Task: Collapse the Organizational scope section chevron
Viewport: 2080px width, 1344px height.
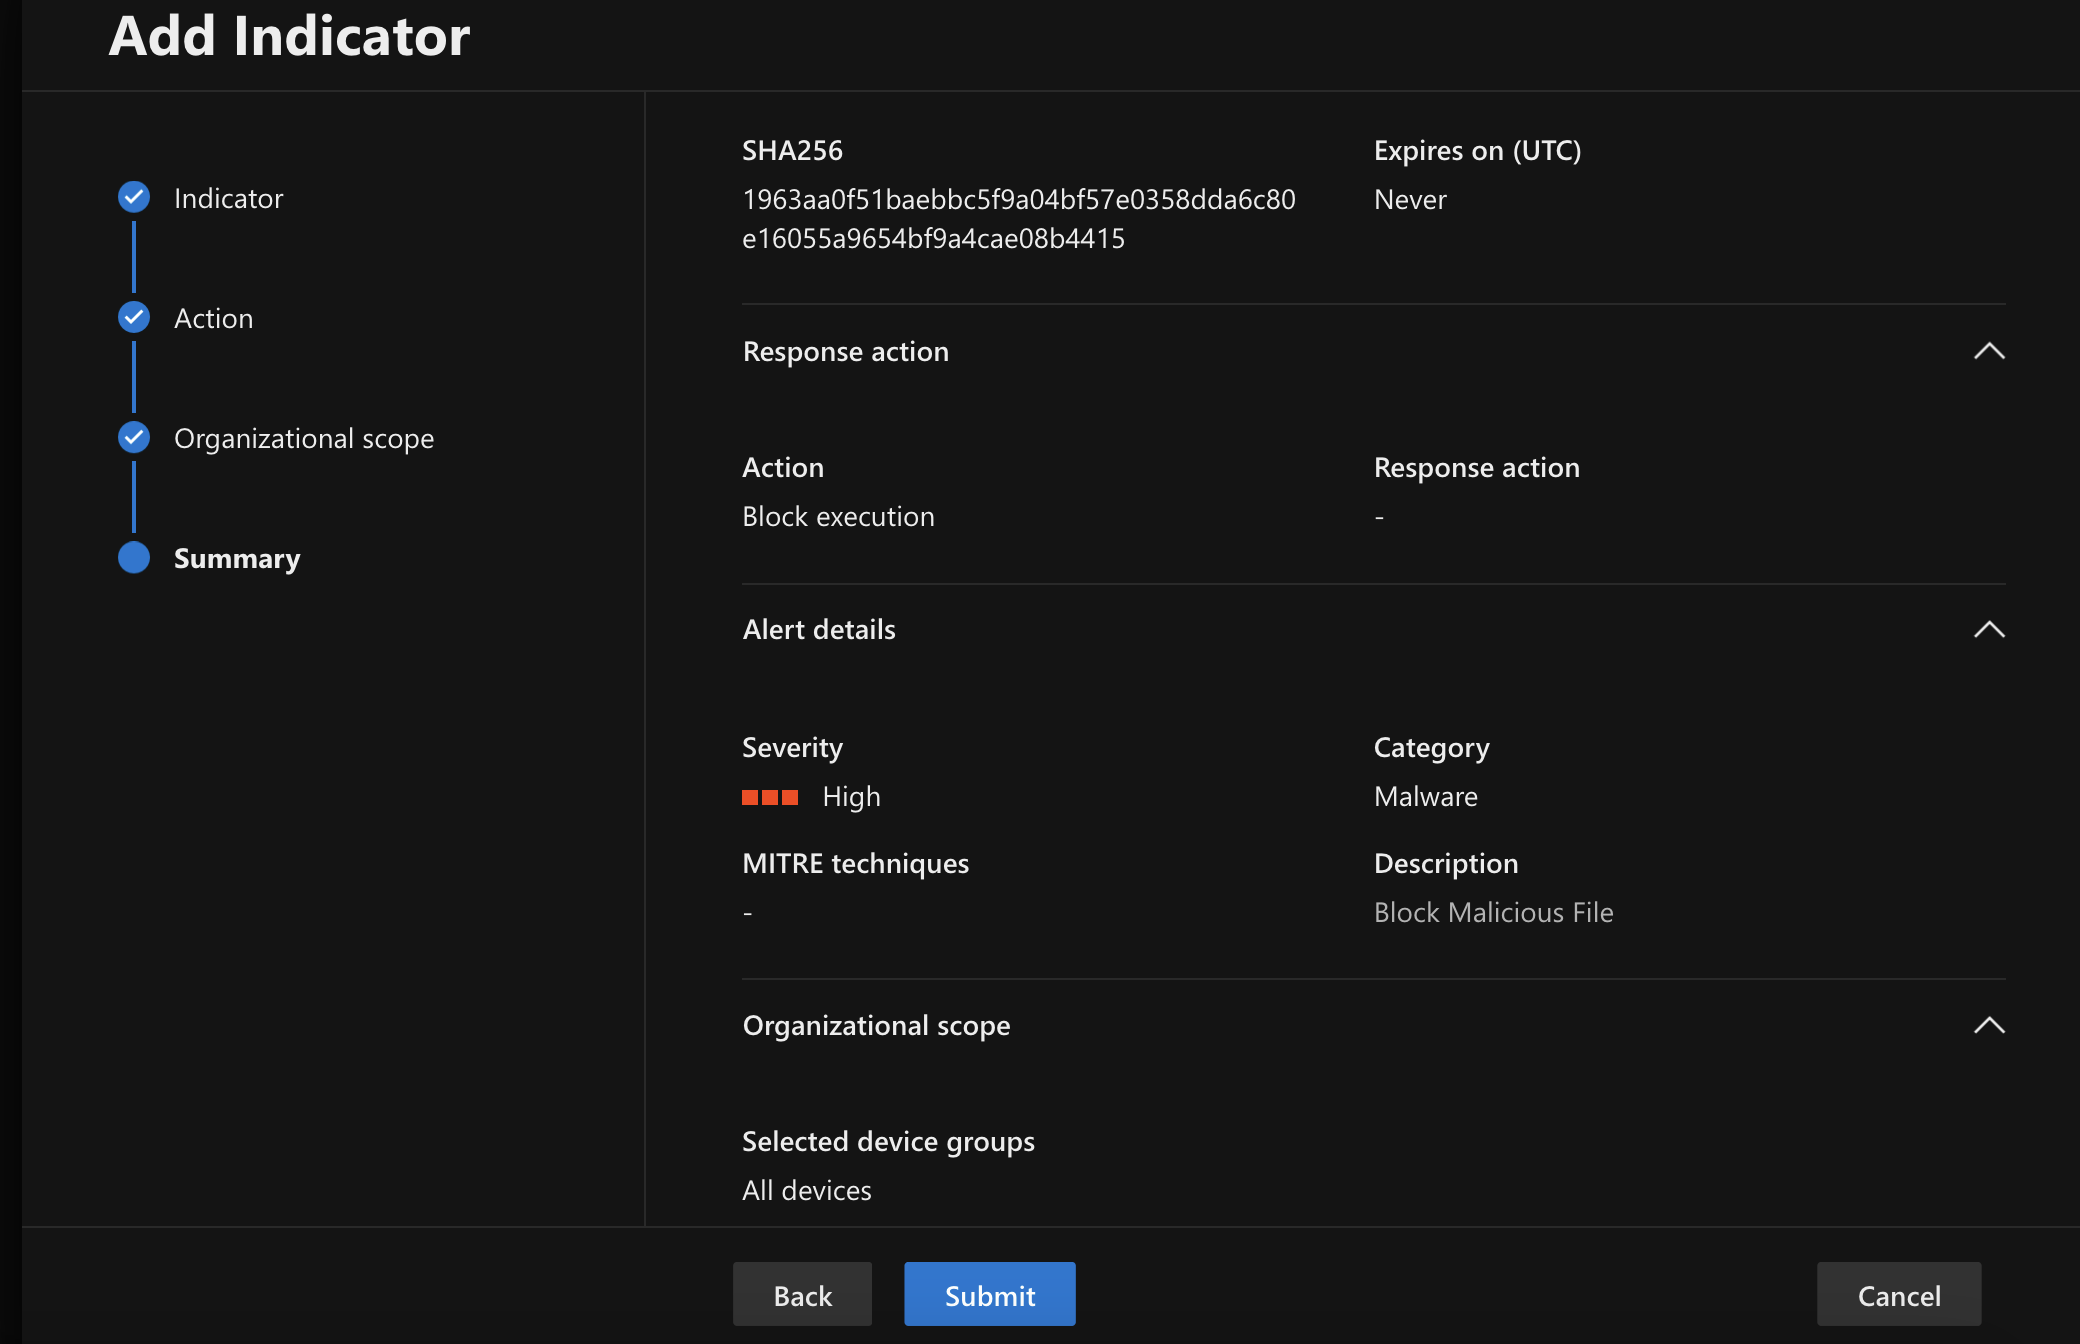Action: pyautogui.click(x=1989, y=1025)
